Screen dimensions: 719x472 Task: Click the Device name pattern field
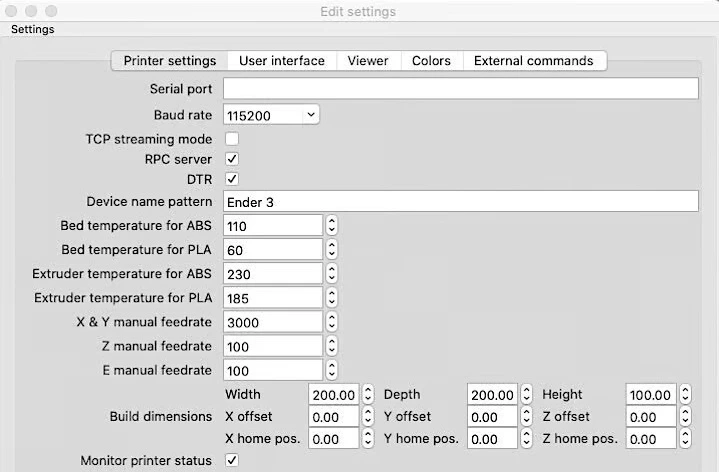tap(460, 202)
